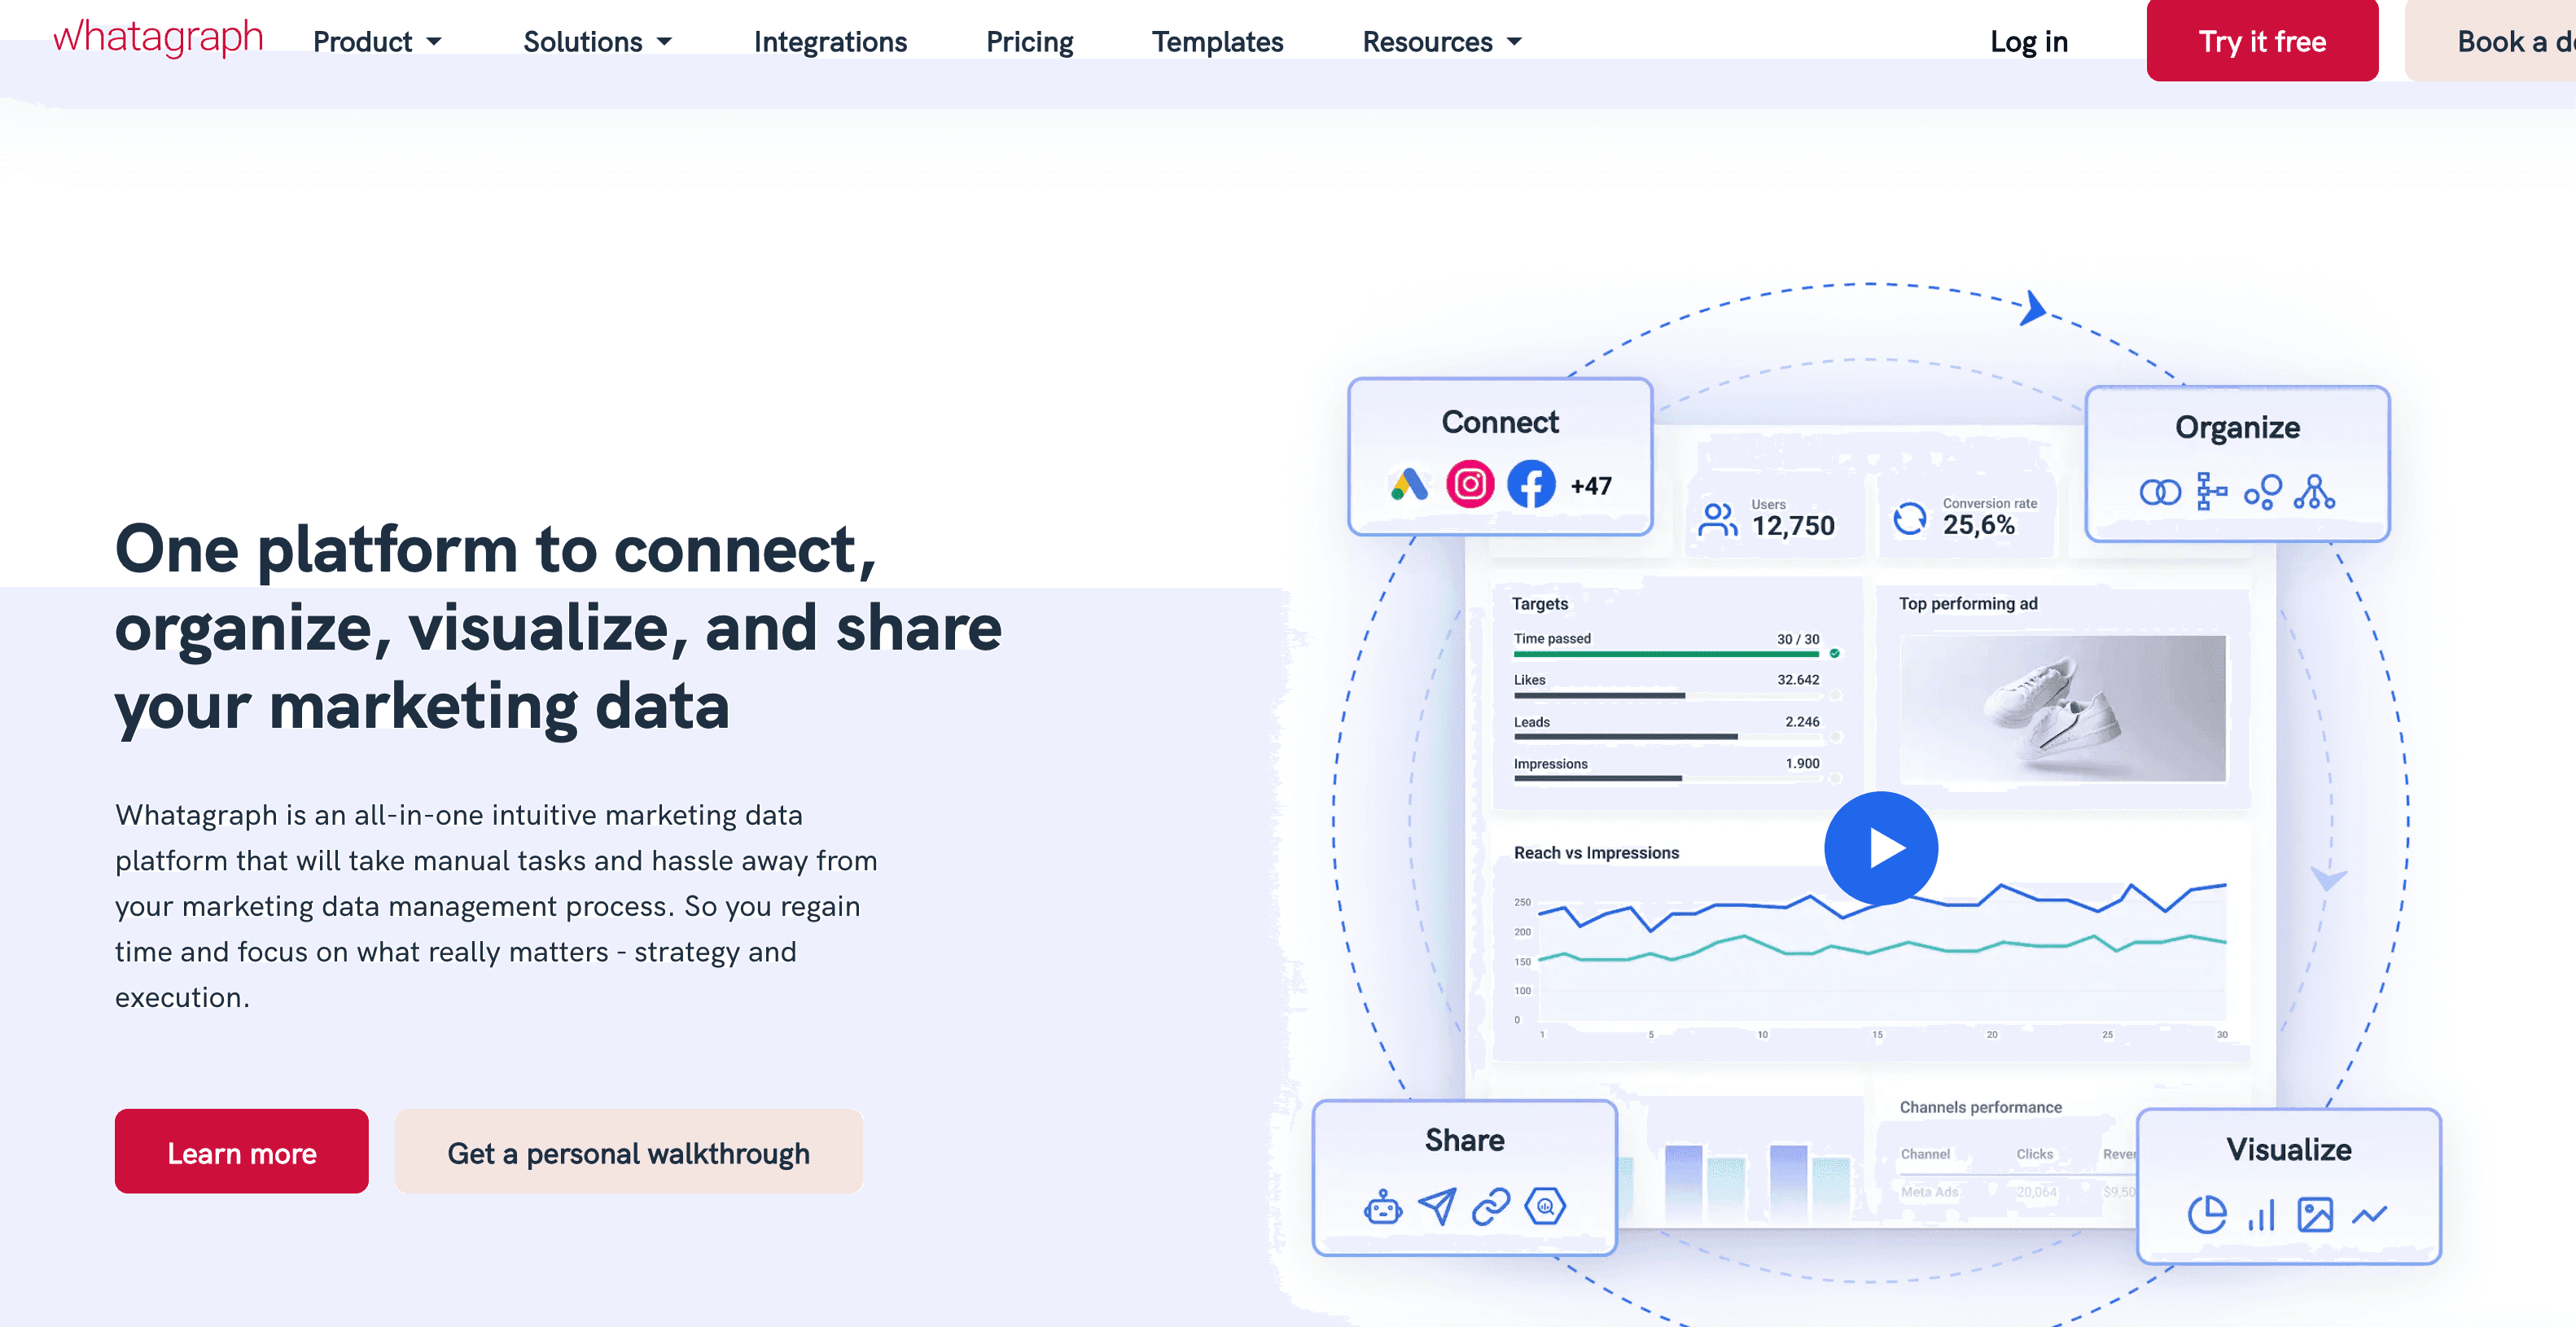Select the Facebook icon in Connect card

[x=1531, y=485]
